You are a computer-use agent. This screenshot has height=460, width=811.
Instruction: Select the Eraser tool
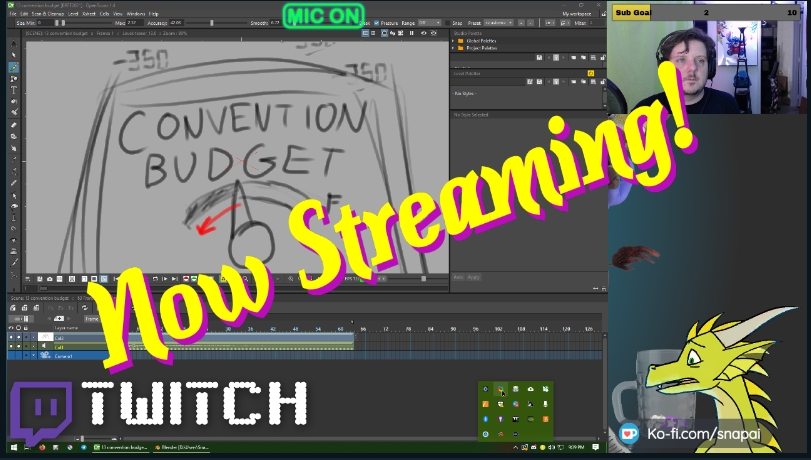pyautogui.click(x=13, y=125)
